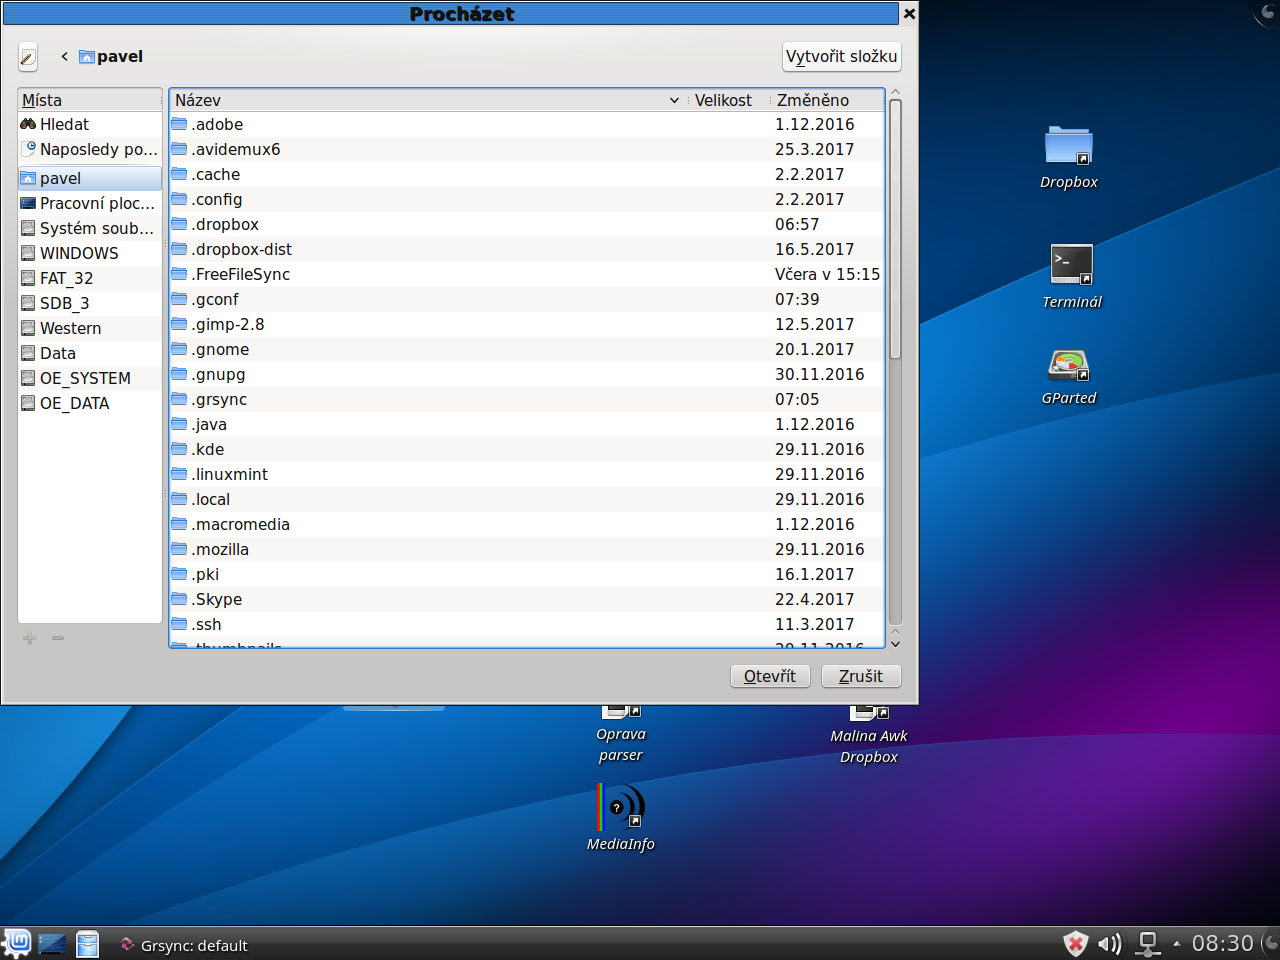This screenshot has height=960, width=1280.
Task: Select the pavel home entry in sidebar
Action: tap(90, 178)
